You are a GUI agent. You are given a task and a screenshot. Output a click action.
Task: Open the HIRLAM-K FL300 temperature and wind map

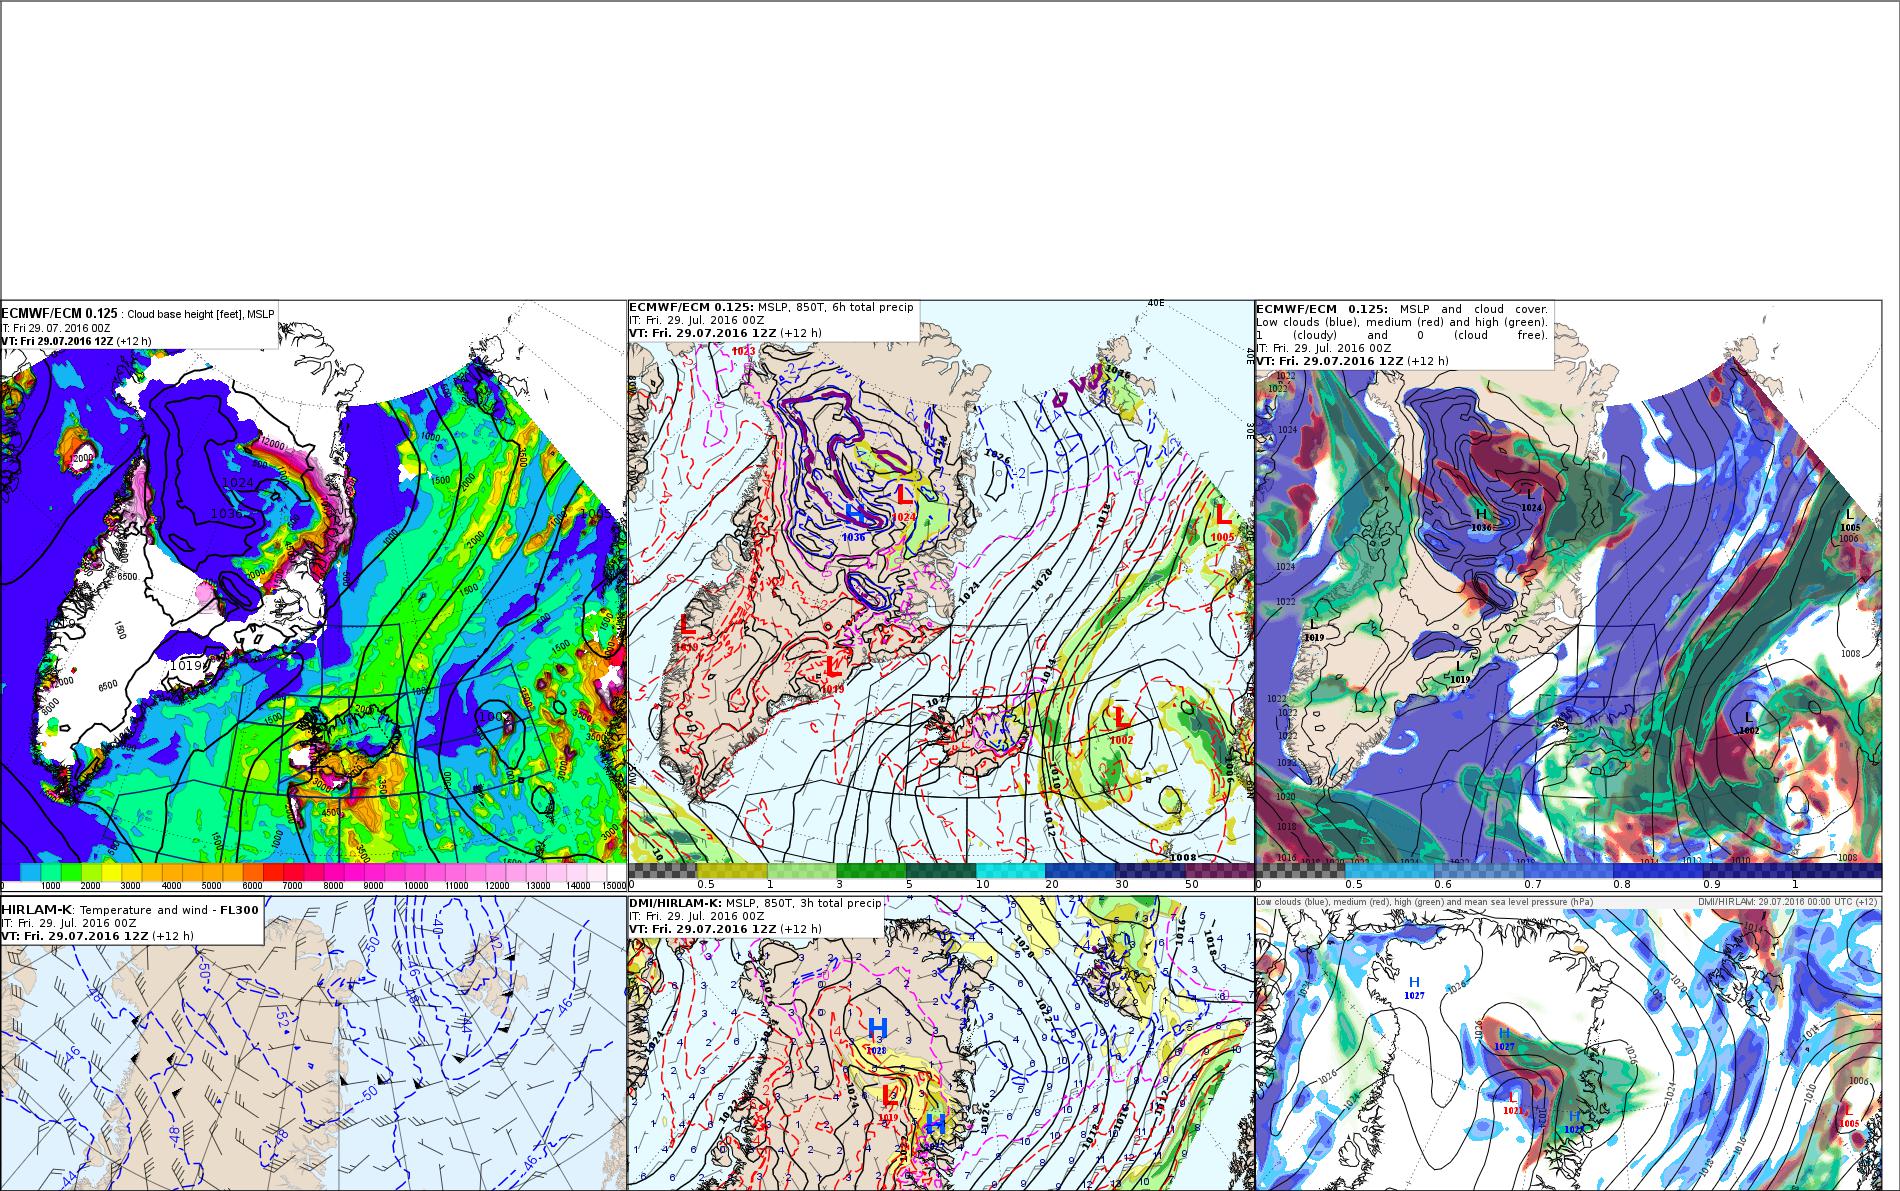coord(313,1043)
